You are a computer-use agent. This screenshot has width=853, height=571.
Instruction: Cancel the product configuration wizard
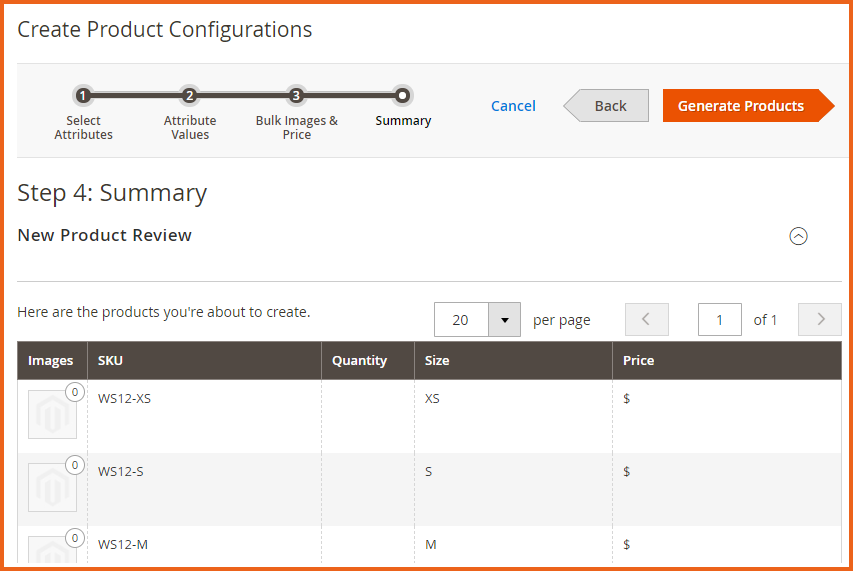(513, 105)
